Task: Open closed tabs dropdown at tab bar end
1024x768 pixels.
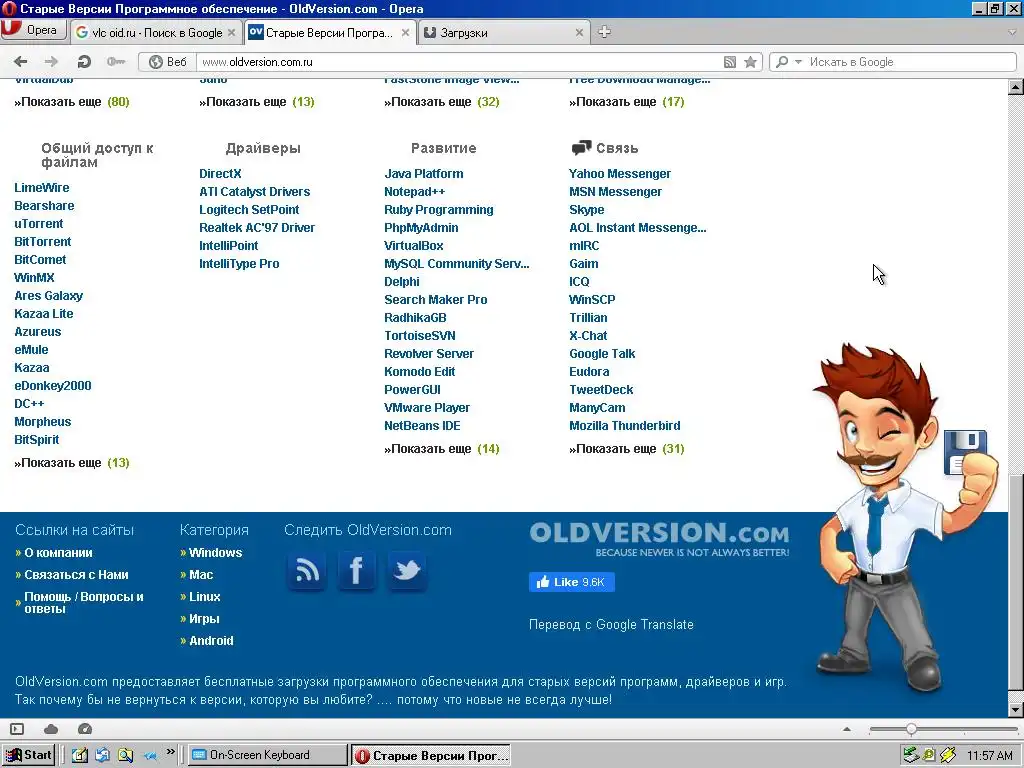Action: [x=1012, y=32]
